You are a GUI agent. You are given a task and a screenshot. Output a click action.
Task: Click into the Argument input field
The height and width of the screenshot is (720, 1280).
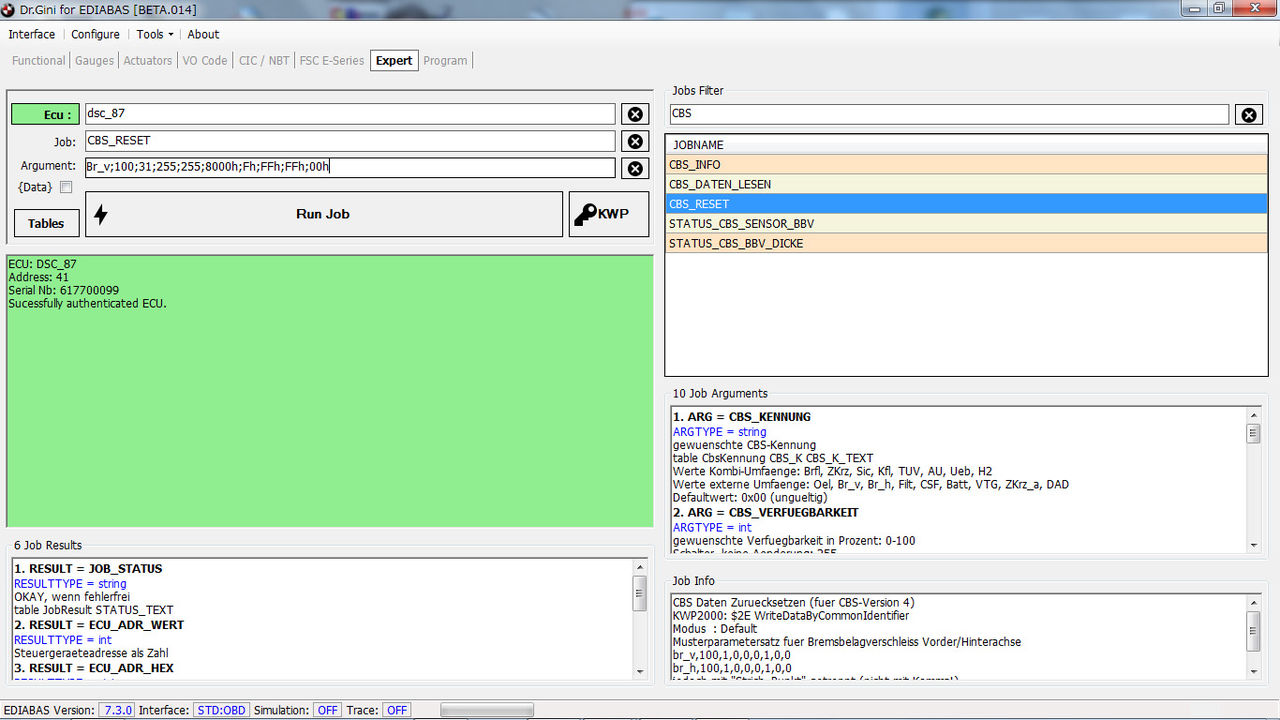tap(350, 167)
